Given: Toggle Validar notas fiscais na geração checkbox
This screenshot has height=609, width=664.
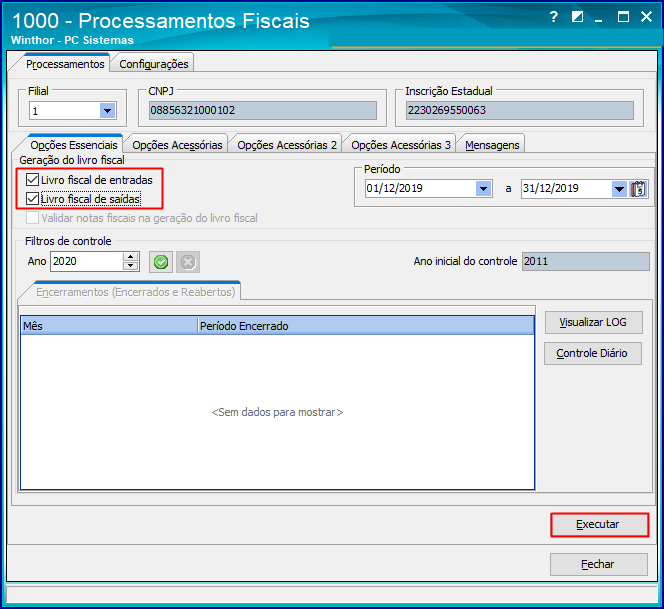Looking at the screenshot, I should (33, 218).
